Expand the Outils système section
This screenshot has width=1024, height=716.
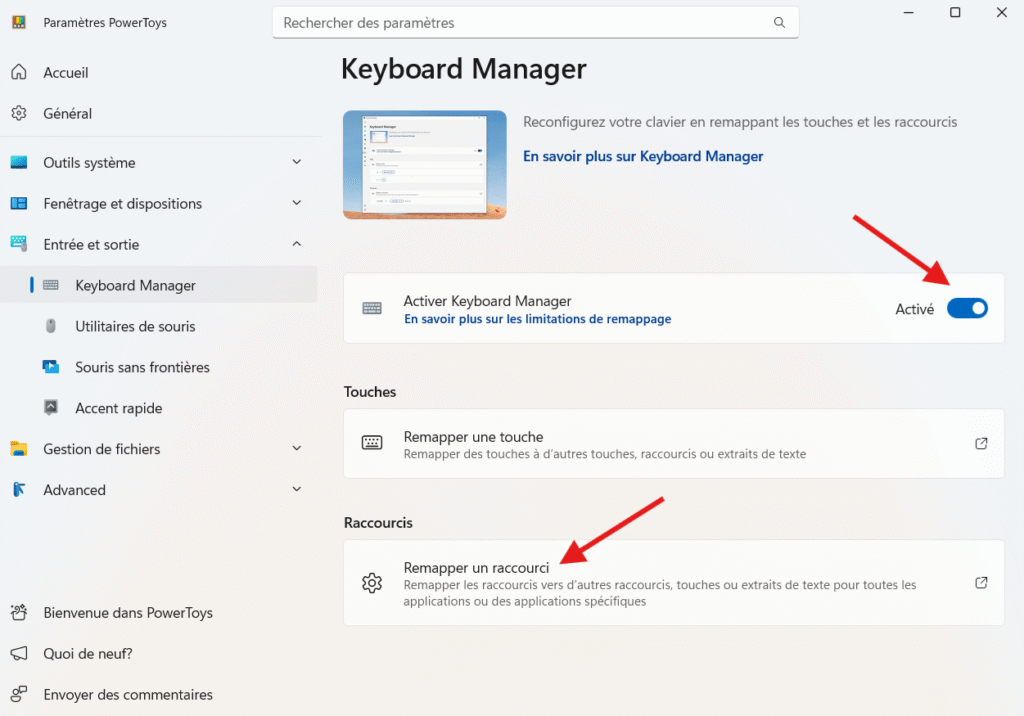[x=296, y=162]
